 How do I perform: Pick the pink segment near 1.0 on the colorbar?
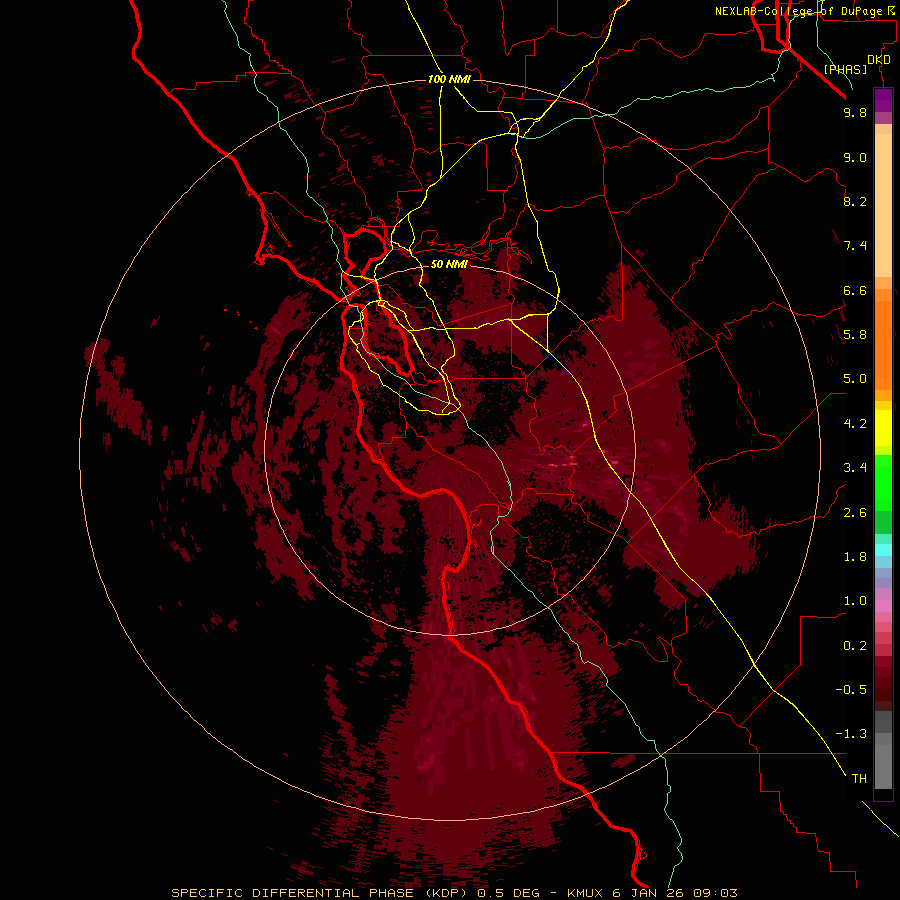click(883, 606)
